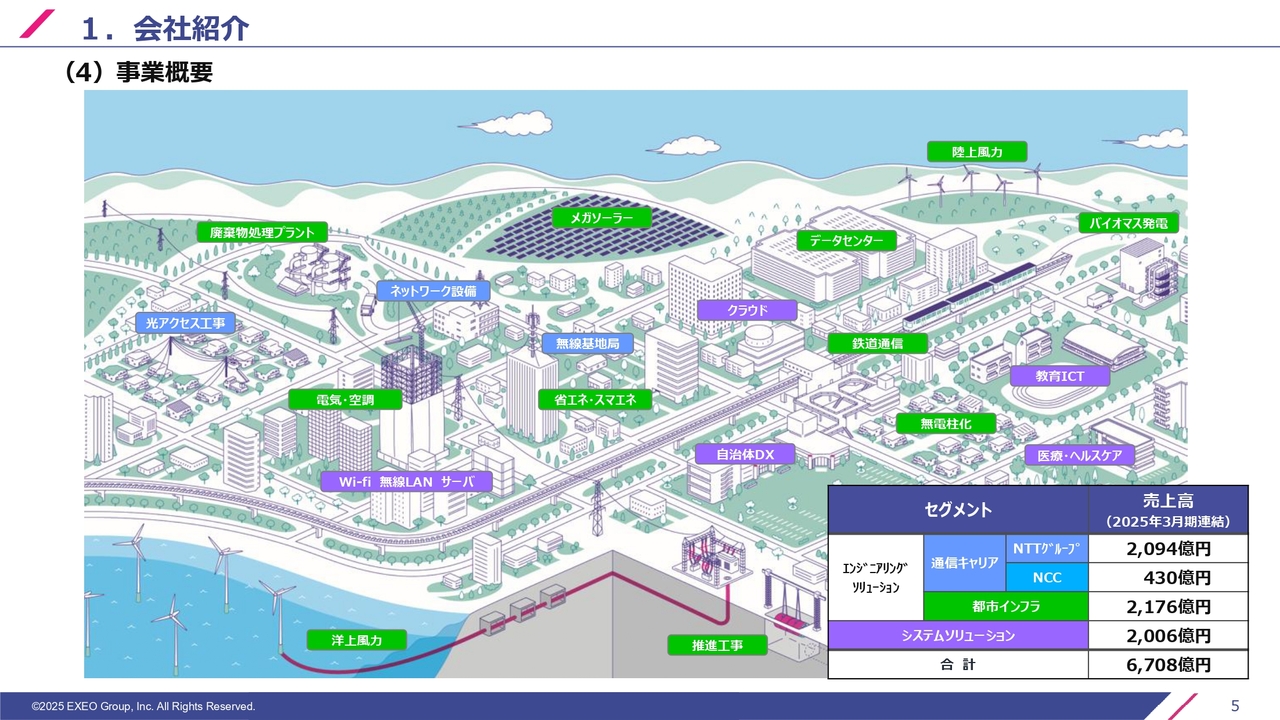This screenshot has height=720, width=1280.
Task: Click the 都市インフラ green table cell
Action: point(1005,607)
